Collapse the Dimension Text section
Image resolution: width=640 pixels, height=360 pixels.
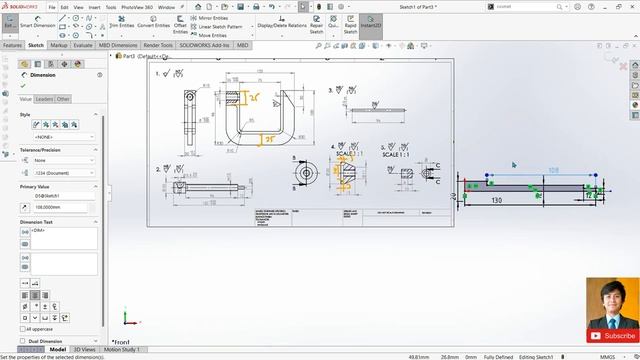[96, 222]
